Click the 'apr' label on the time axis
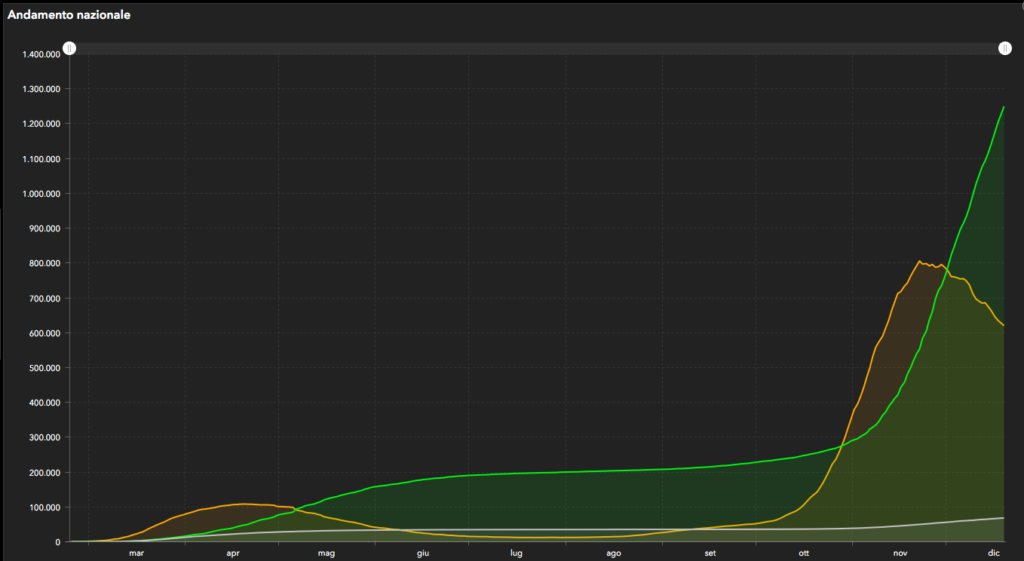 [233, 552]
